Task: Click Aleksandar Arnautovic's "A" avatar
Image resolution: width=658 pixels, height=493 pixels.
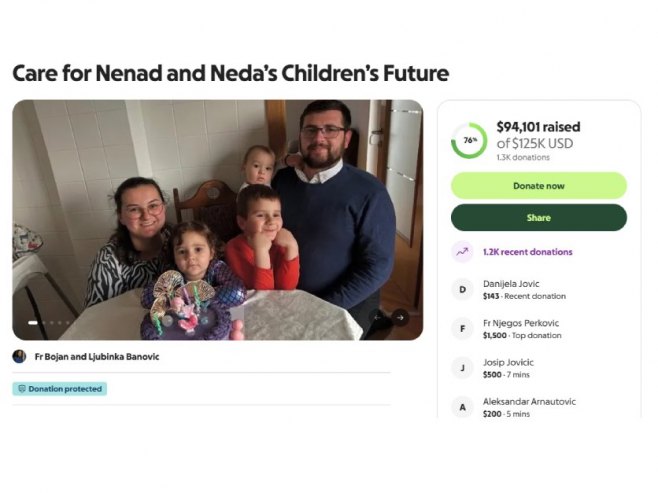Action: [462, 407]
